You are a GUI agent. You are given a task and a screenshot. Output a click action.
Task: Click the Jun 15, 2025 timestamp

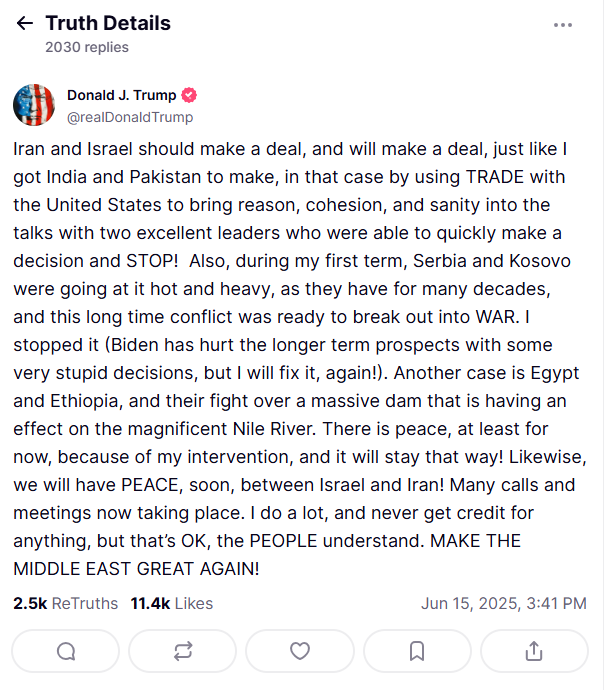[x=503, y=603]
